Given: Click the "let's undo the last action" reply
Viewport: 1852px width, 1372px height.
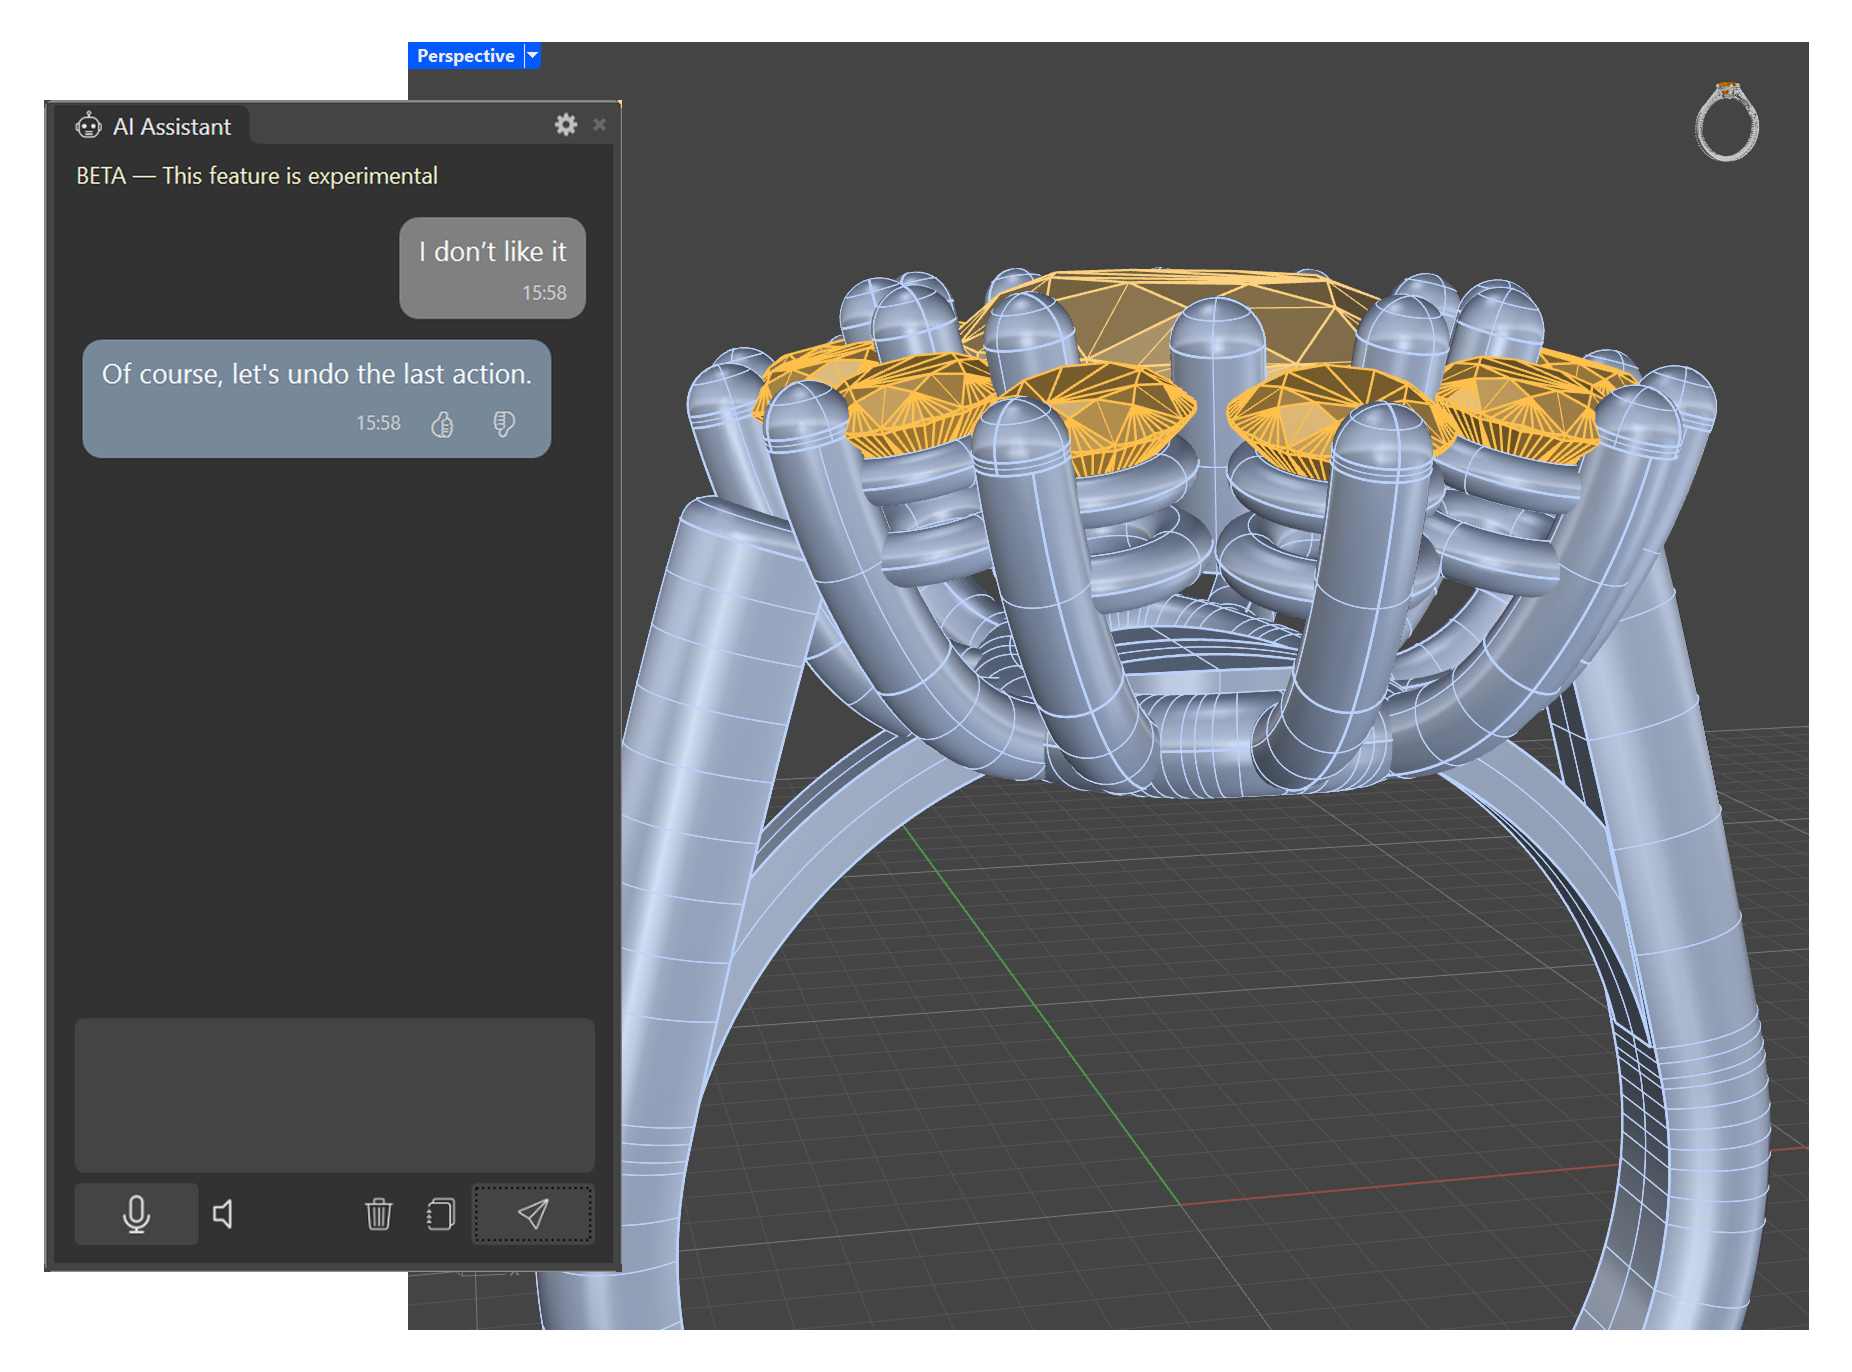Looking at the screenshot, I should (316, 375).
